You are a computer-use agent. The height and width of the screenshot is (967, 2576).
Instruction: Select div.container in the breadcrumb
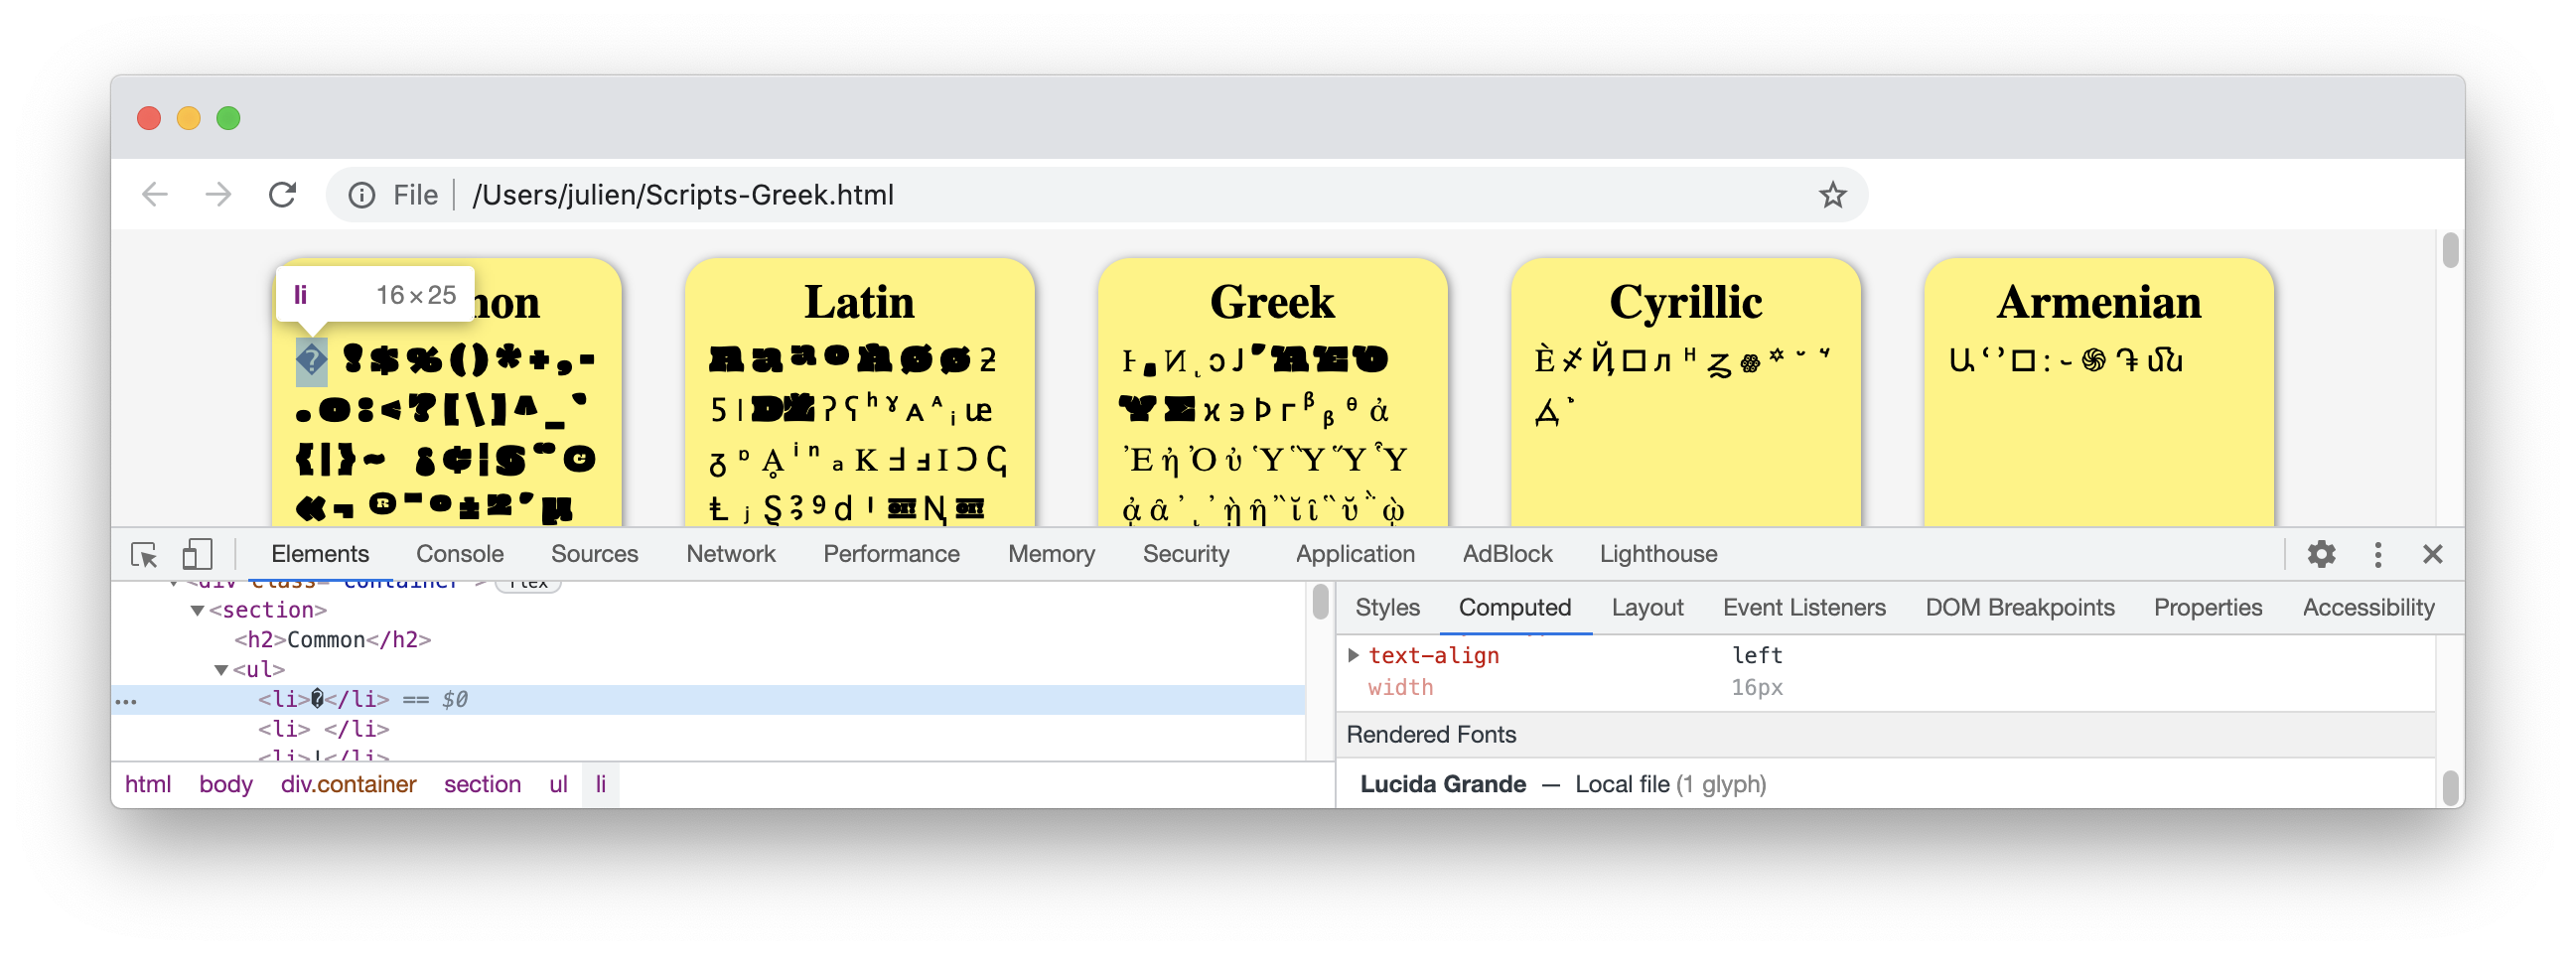(348, 785)
